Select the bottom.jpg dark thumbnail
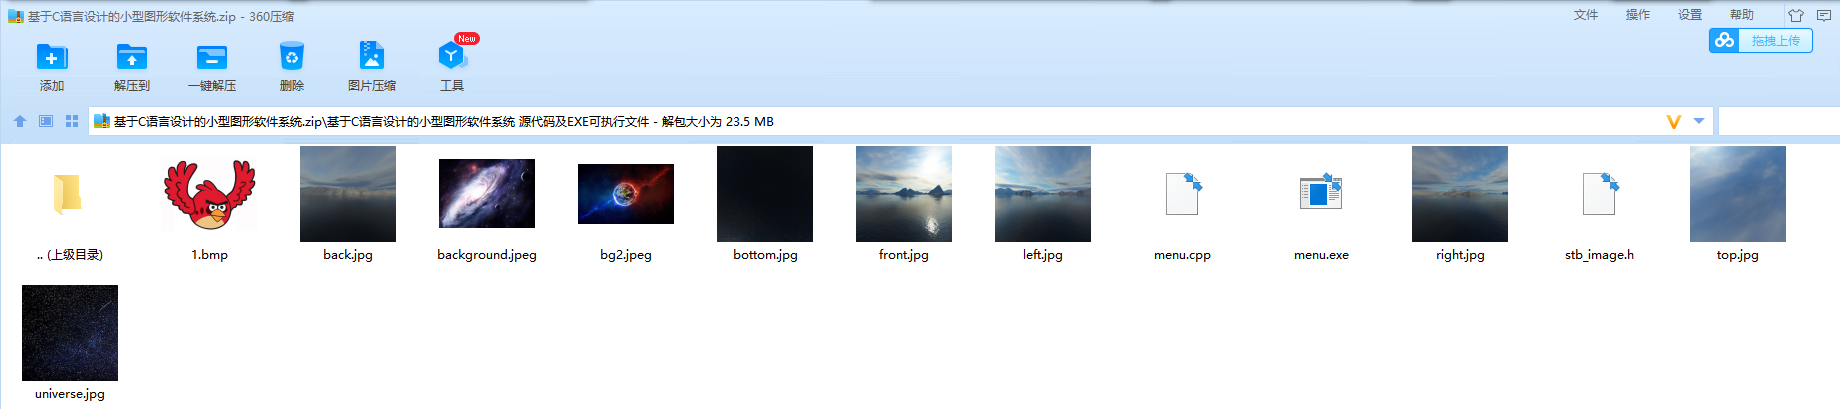The height and width of the screenshot is (409, 1840). click(765, 194)
